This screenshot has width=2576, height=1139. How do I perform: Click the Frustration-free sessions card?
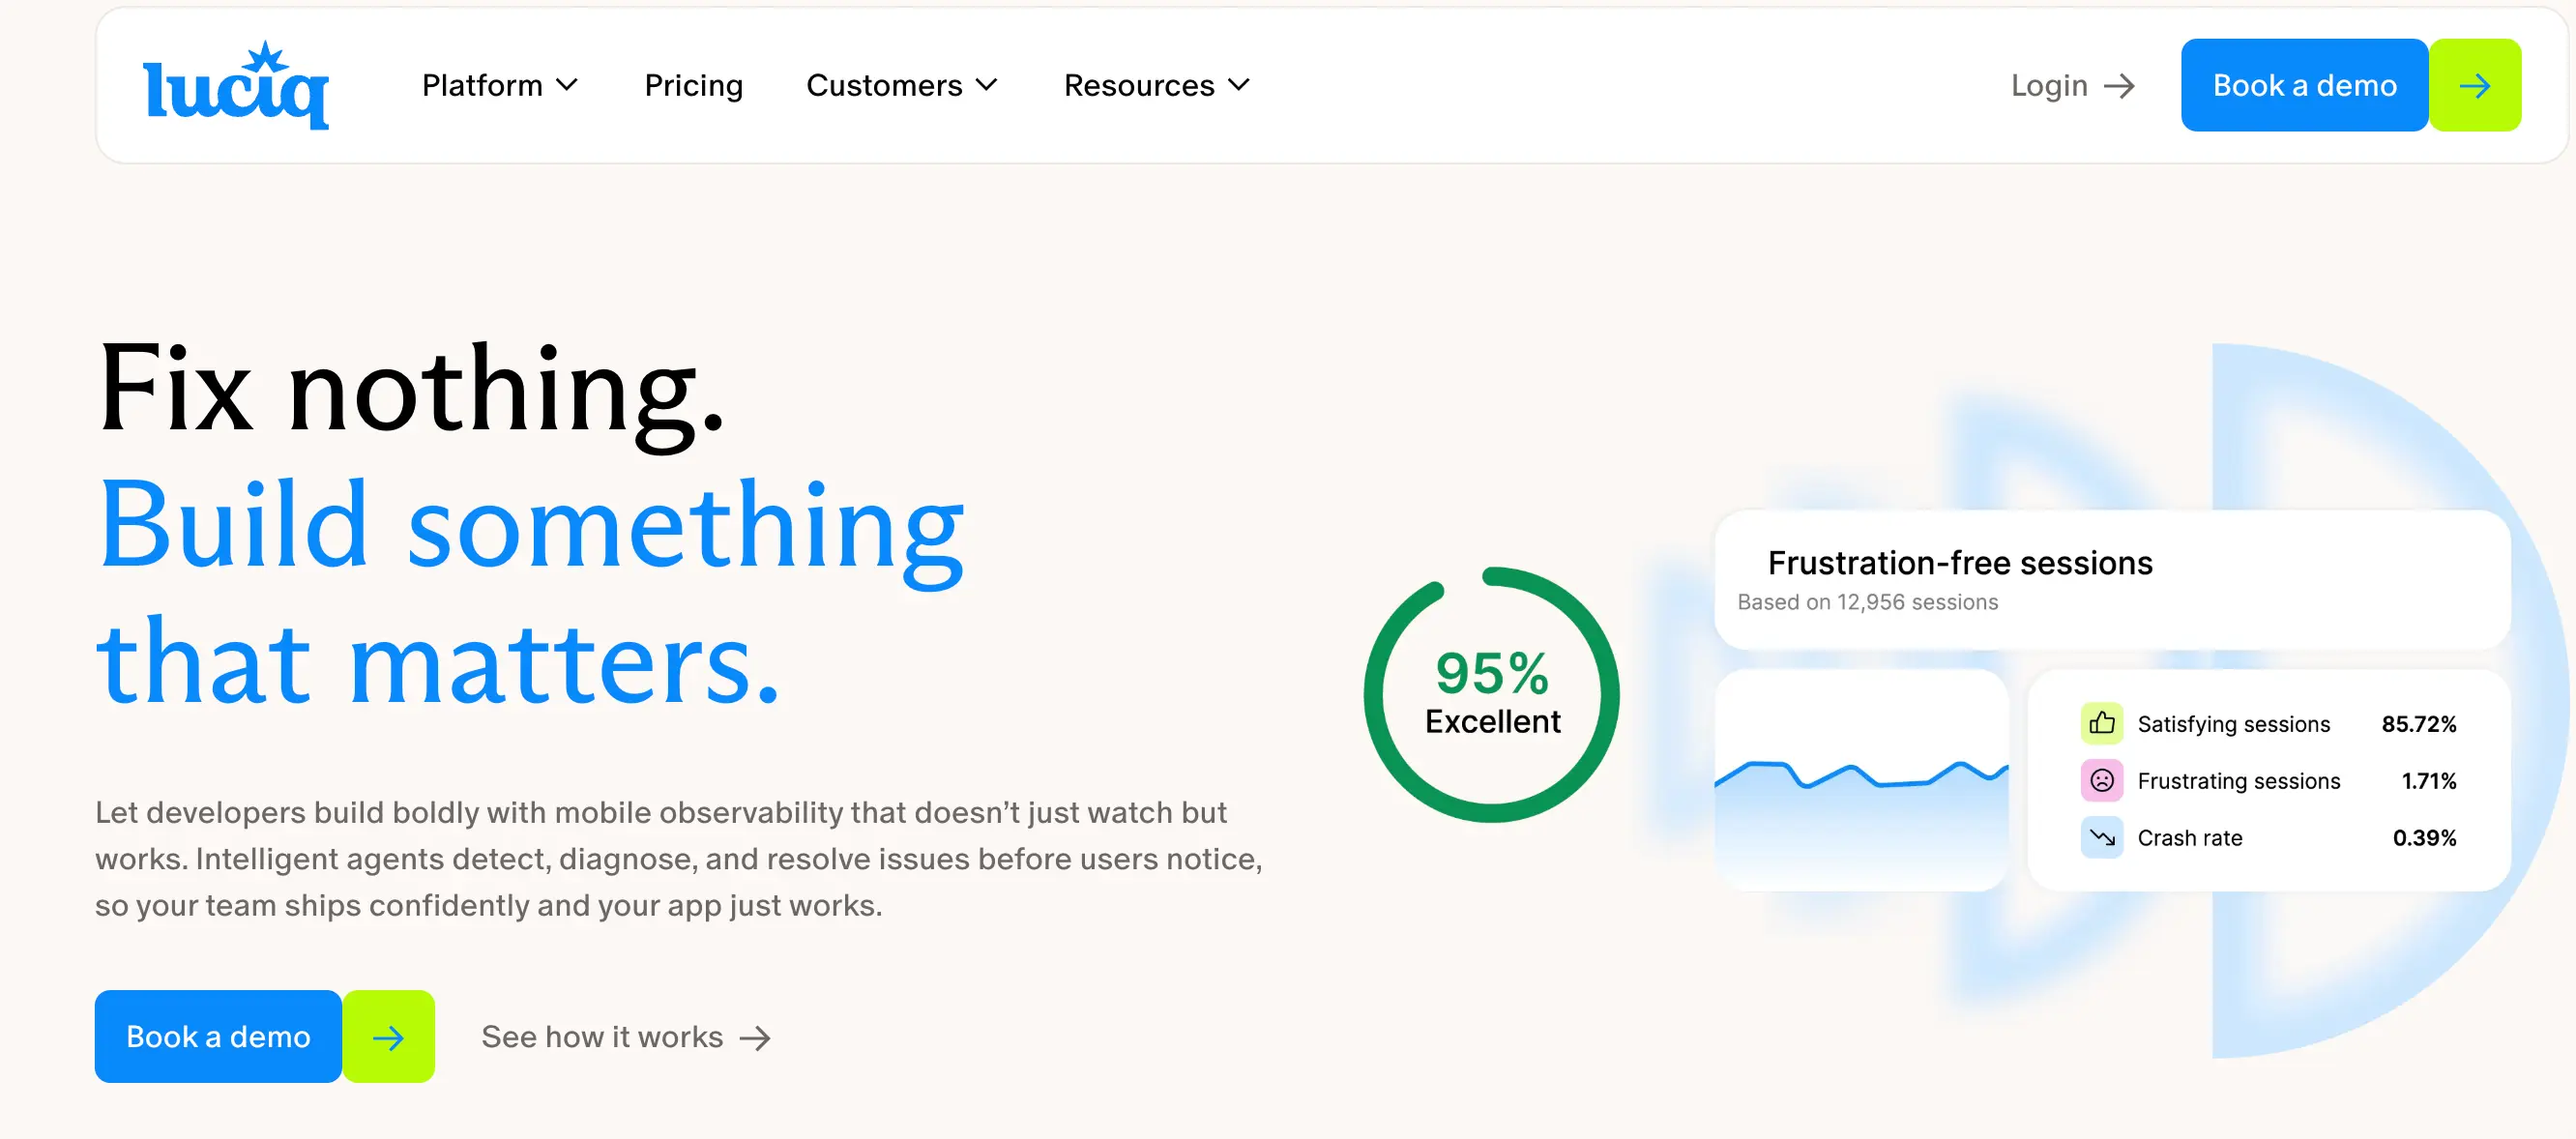(x=2110, y=580)
